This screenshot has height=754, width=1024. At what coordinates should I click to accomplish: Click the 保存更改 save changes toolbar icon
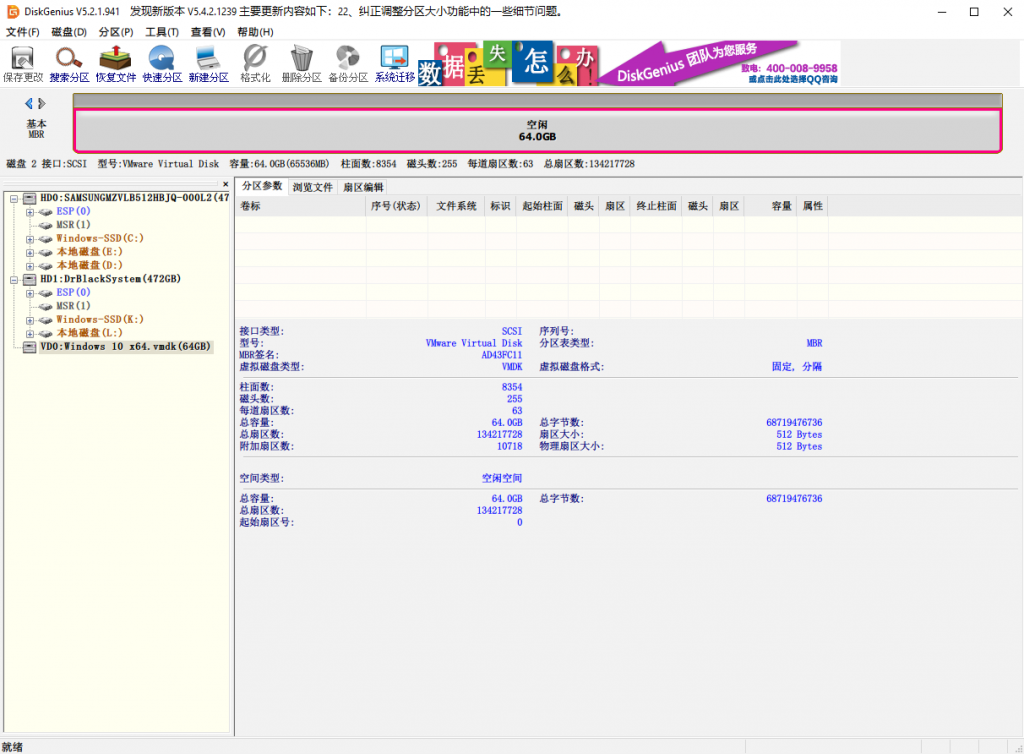click(23, 64)
